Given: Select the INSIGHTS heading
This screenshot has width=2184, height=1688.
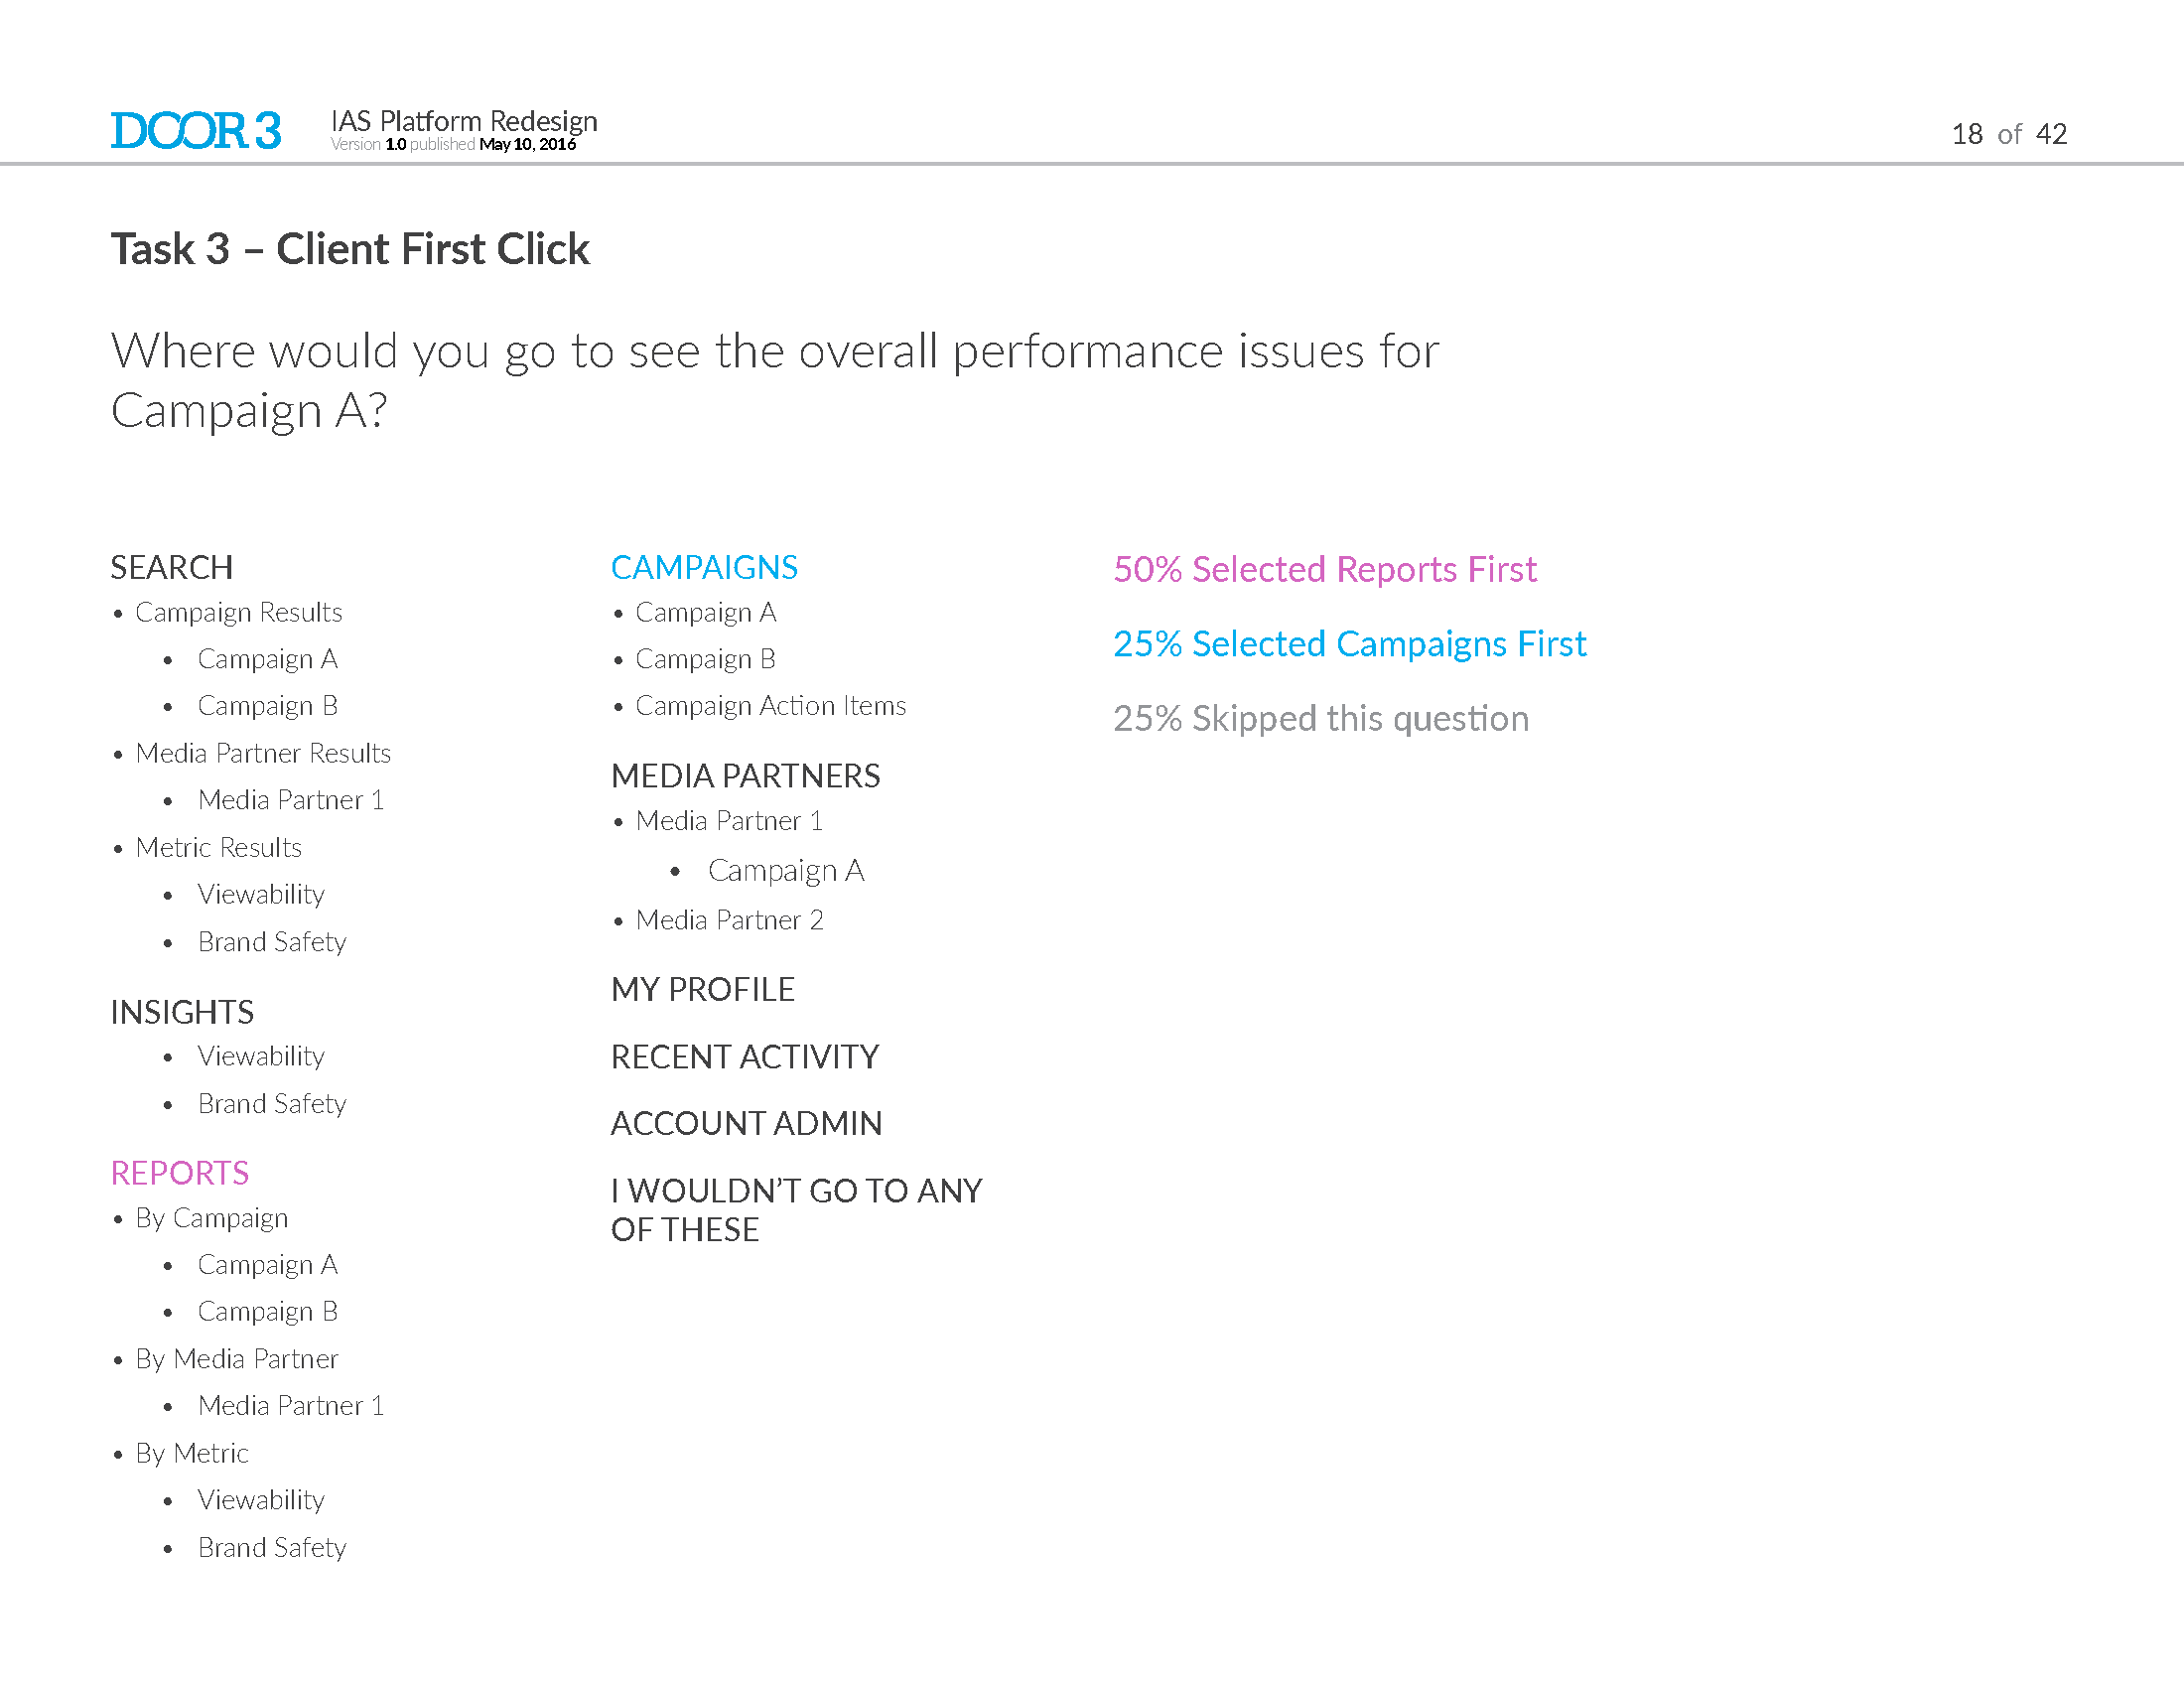Looking at the screenshot, I should coord(182,1012).
